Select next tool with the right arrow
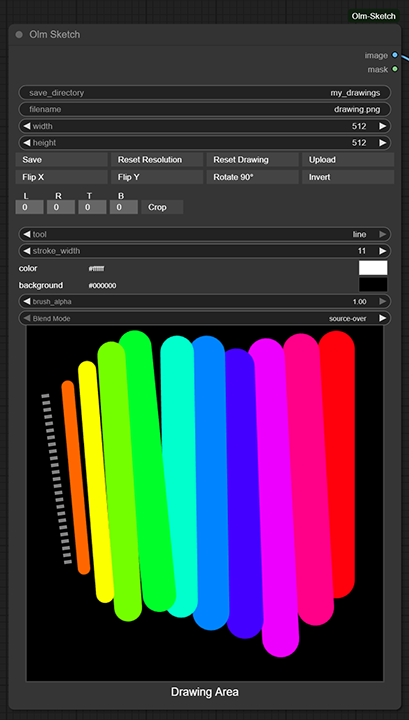 (382, 234)
